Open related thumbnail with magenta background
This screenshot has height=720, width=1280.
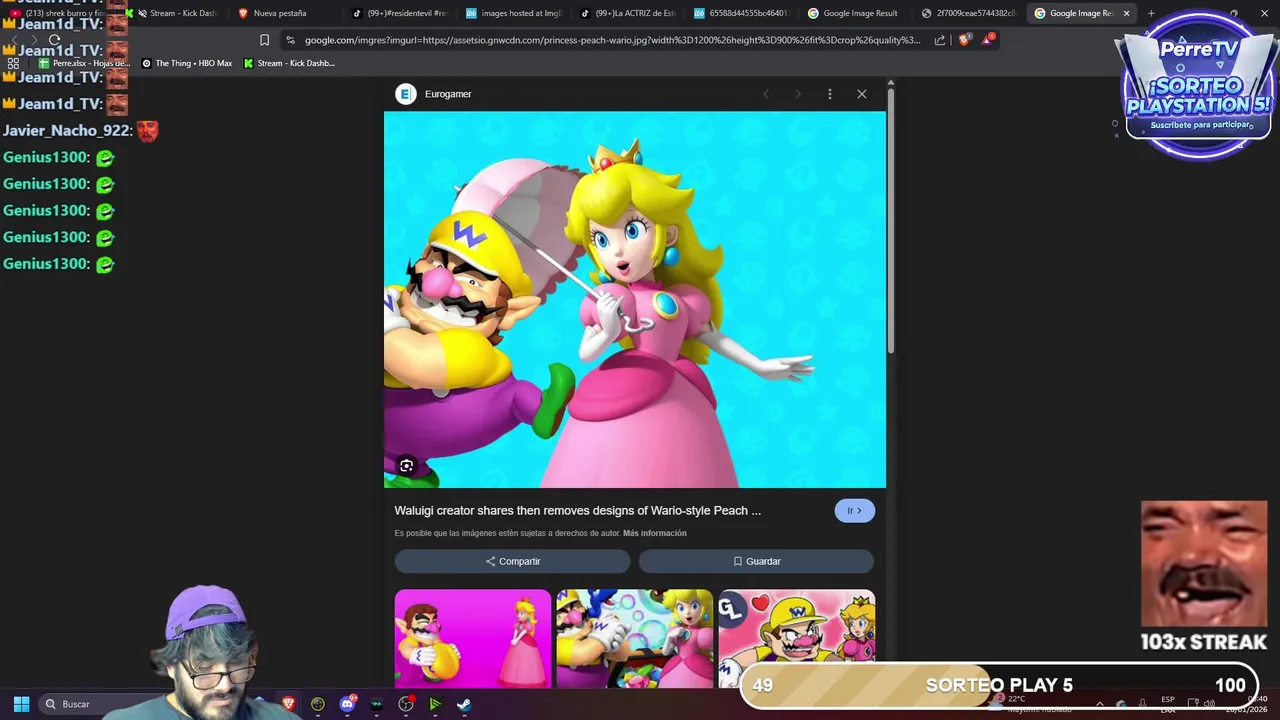(473, 639)
